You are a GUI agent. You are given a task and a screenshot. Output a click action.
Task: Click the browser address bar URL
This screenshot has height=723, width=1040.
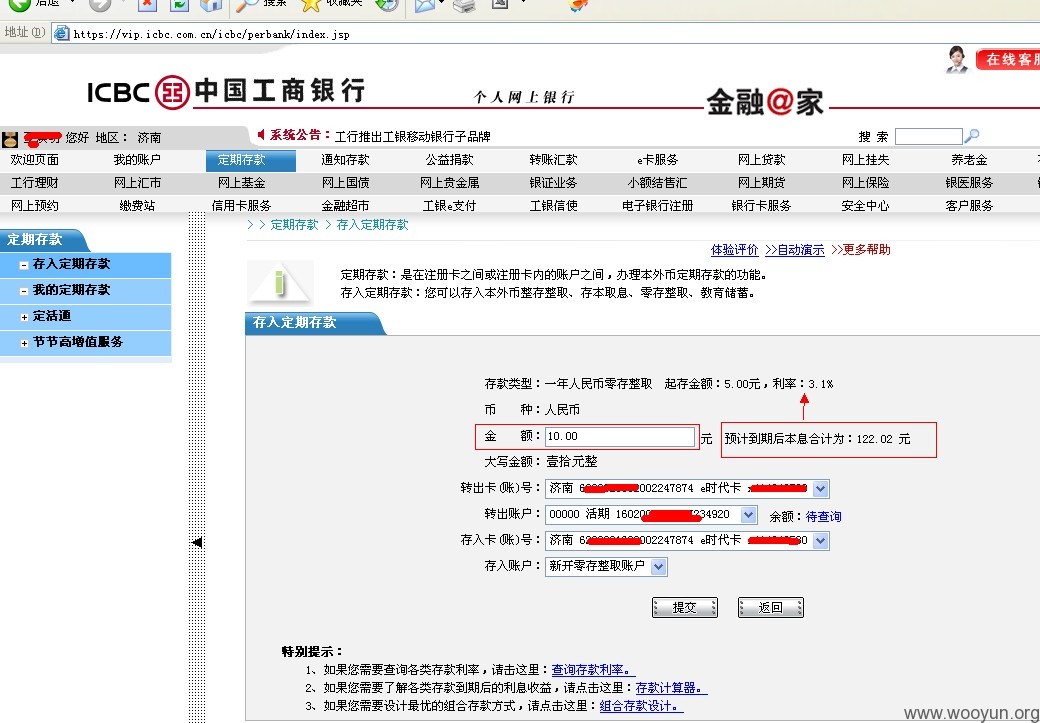pos(212,34)
